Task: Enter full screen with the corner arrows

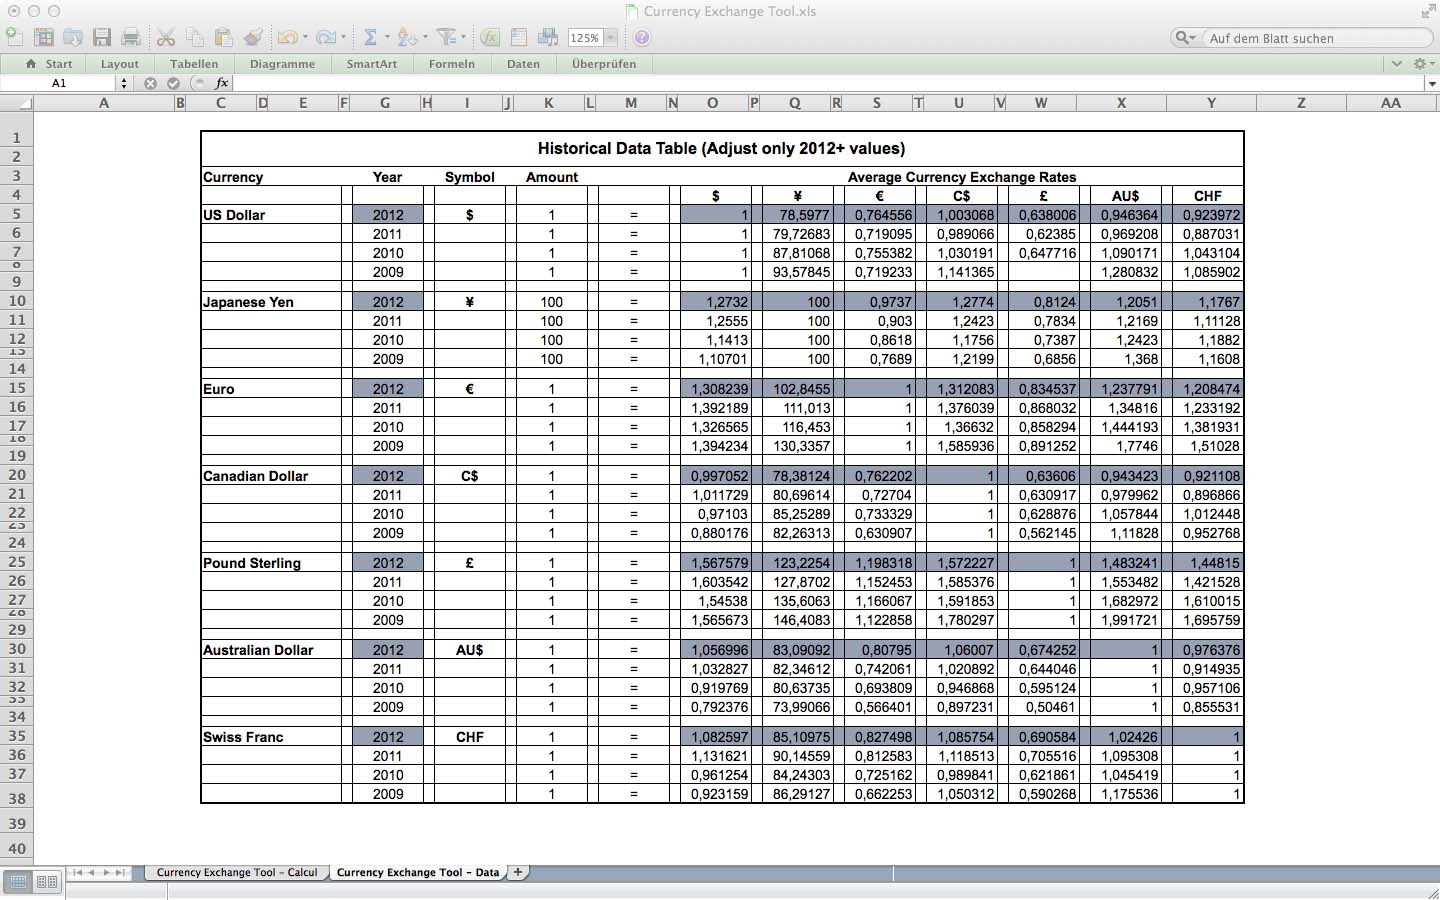Action: coord(1427,12)
